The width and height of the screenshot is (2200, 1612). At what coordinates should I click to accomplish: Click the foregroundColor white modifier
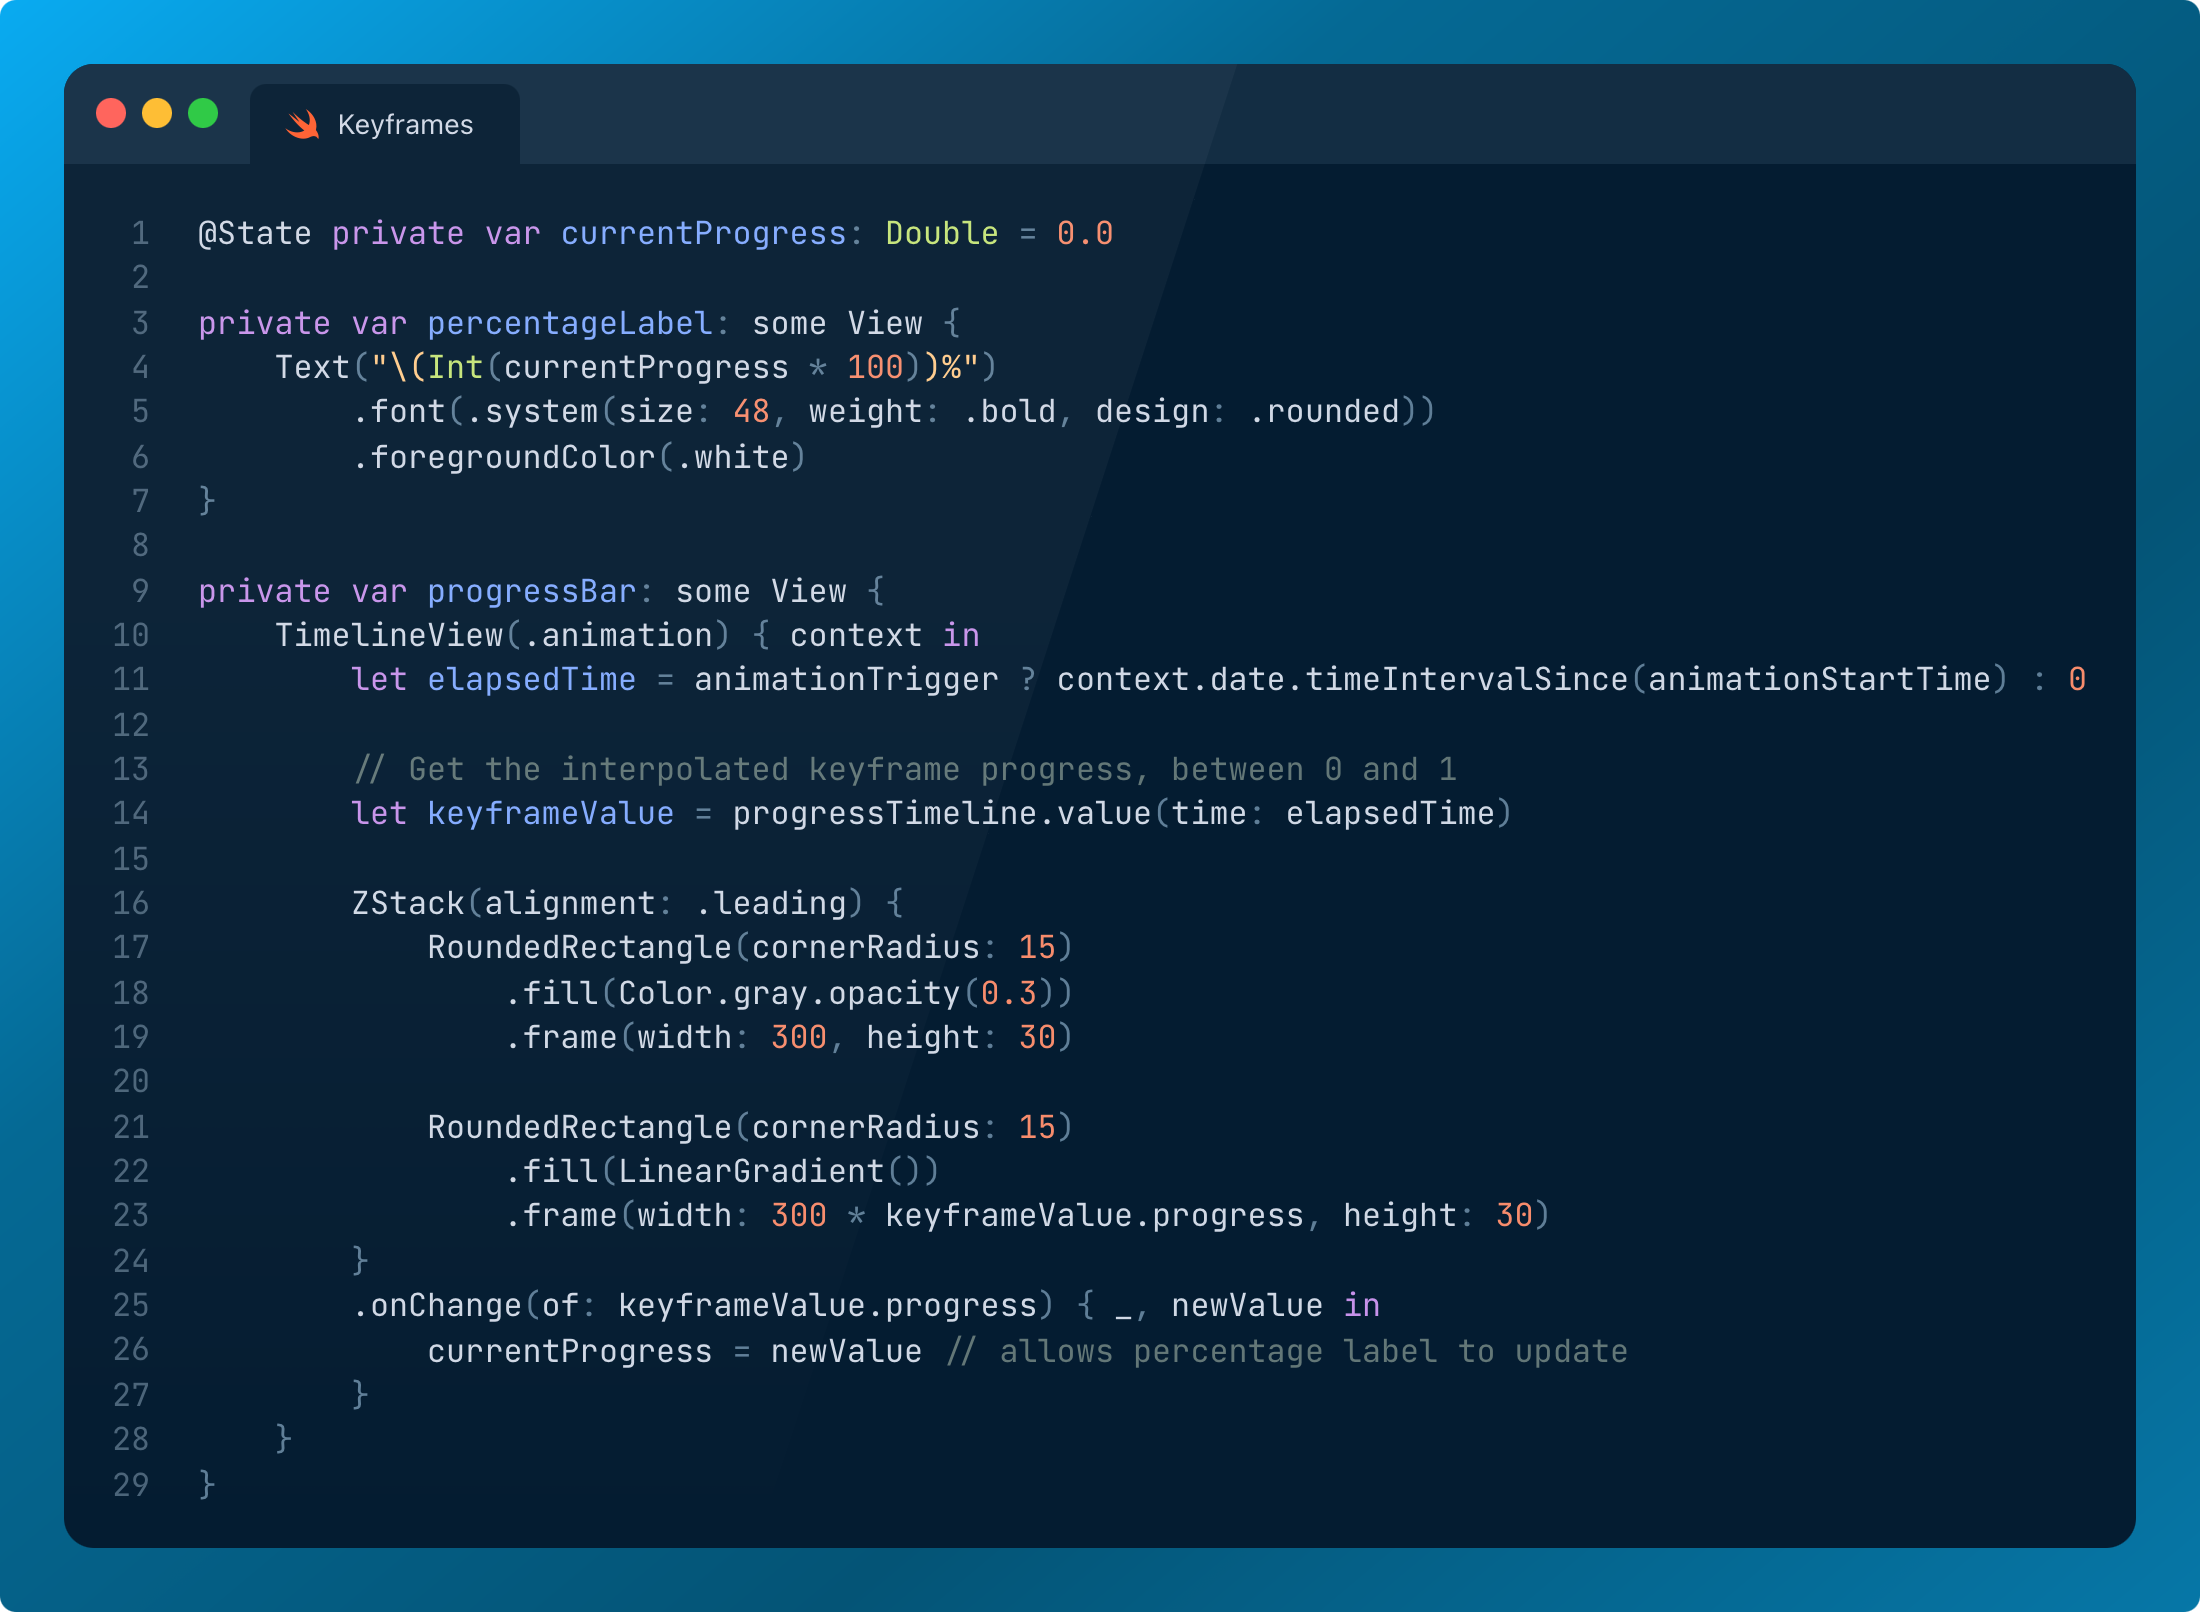click(x=579, y=458)
